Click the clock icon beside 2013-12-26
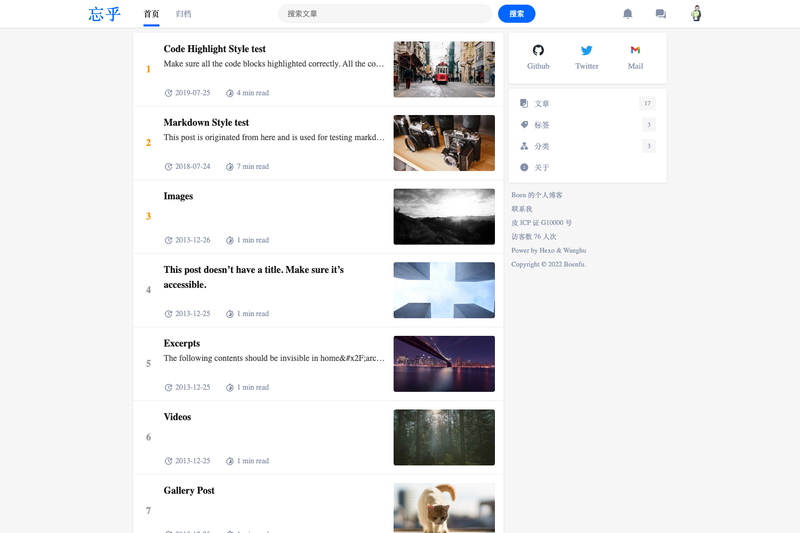The height and width of the screenshot is (533, 800). tap(168, 240)
